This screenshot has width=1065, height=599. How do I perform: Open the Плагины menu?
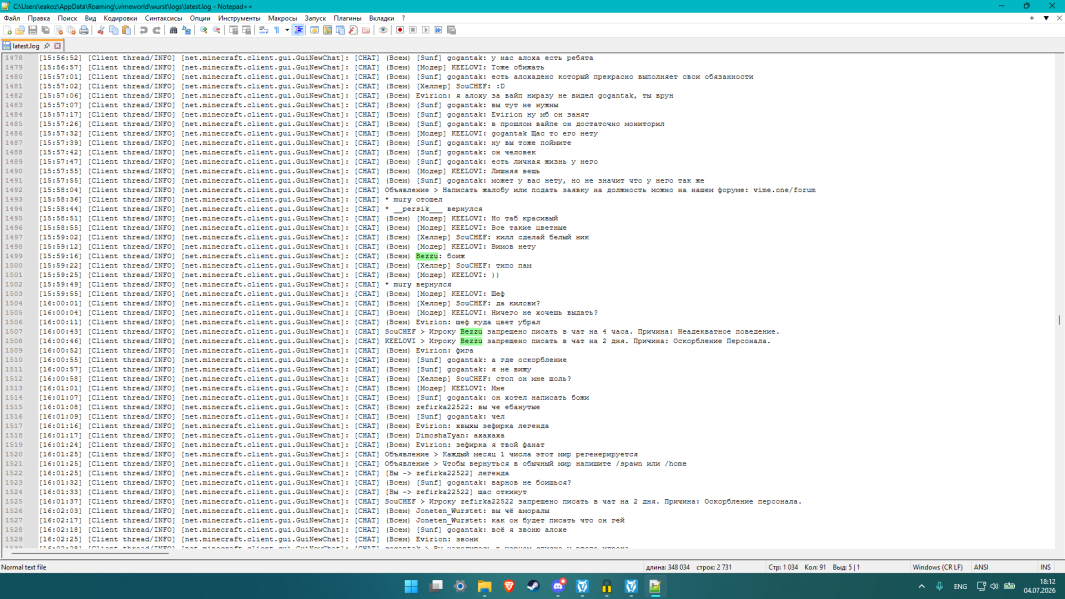(347, 18)
